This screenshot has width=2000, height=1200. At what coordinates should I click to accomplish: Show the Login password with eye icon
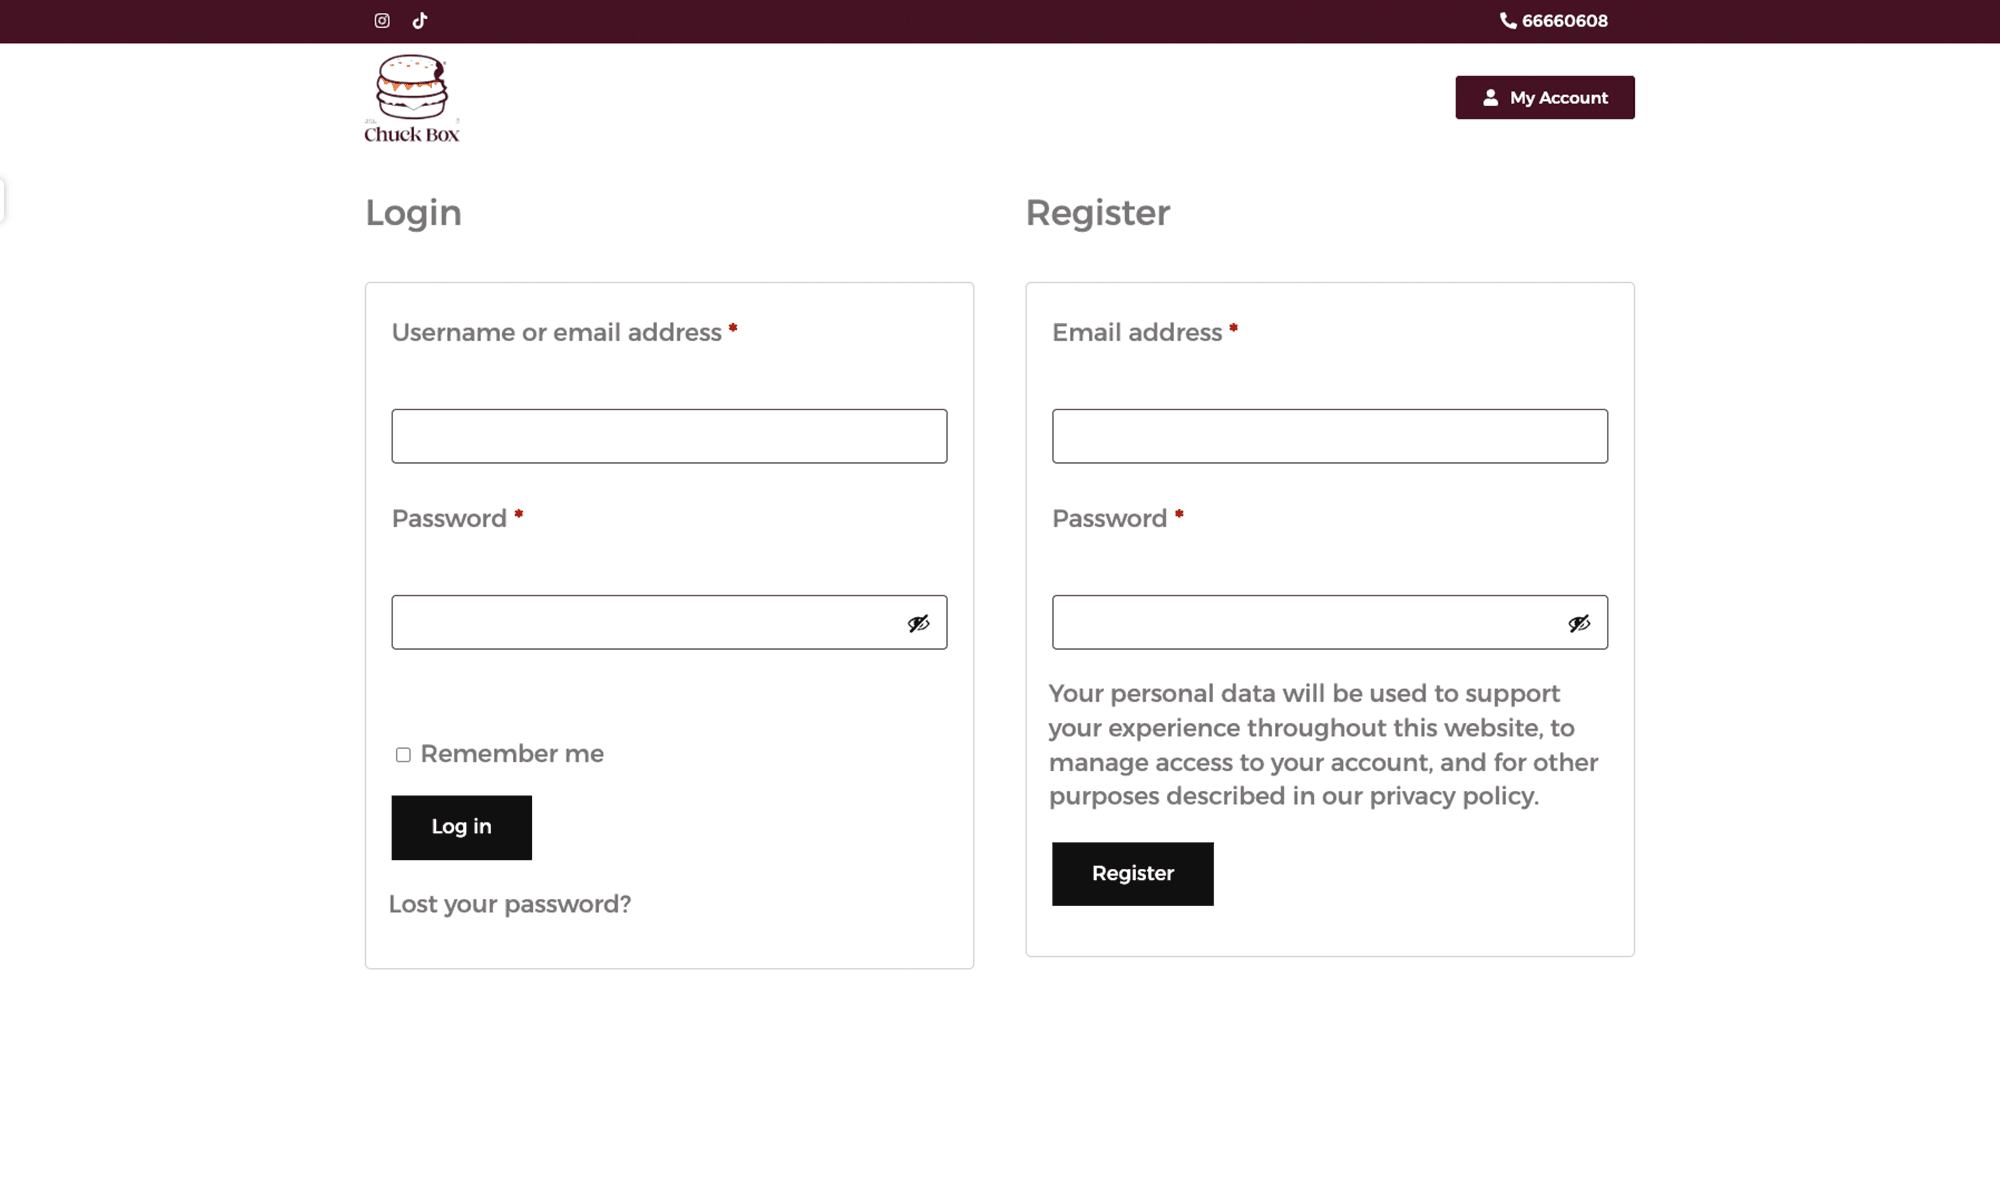coord(918,624)
